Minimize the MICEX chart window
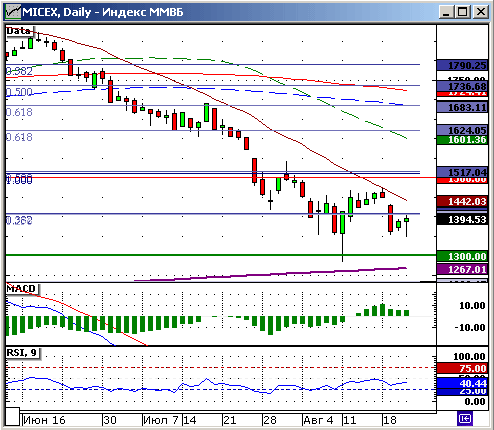The height and width of the screenshot is (430, 494). [446, 12]
